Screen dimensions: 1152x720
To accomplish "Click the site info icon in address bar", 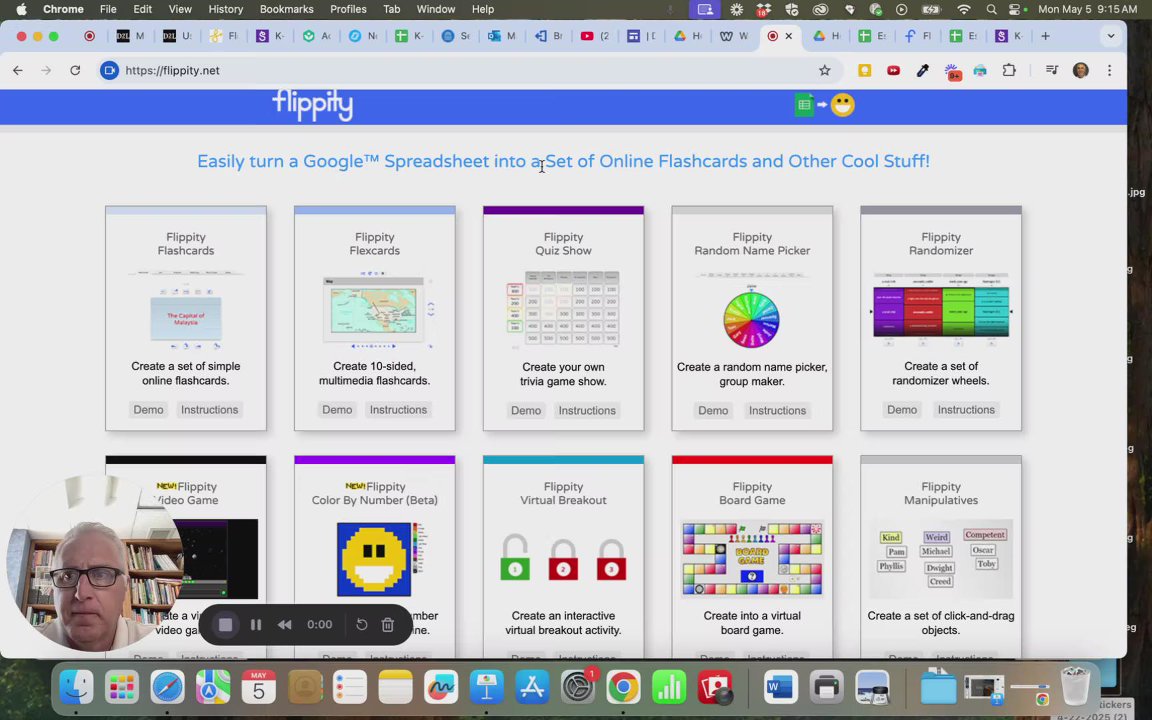I will tap(109, 71).
